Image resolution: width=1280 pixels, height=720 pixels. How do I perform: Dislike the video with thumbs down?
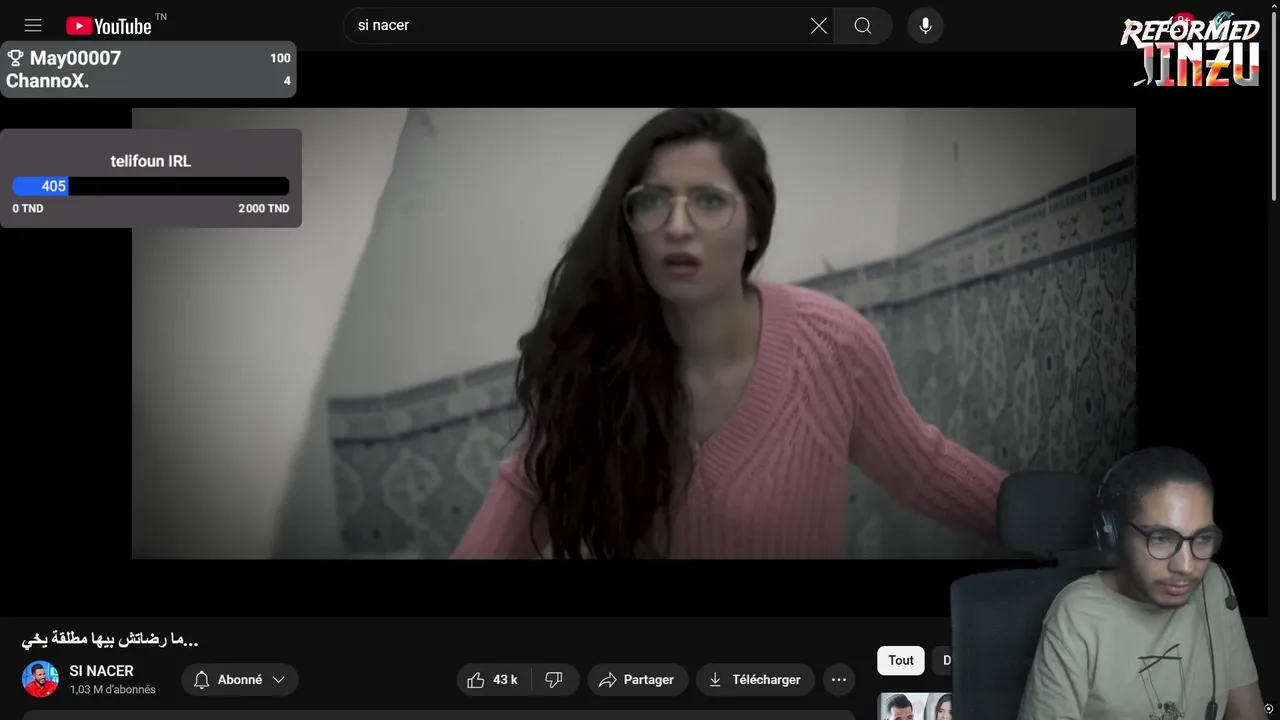(554, 680)
